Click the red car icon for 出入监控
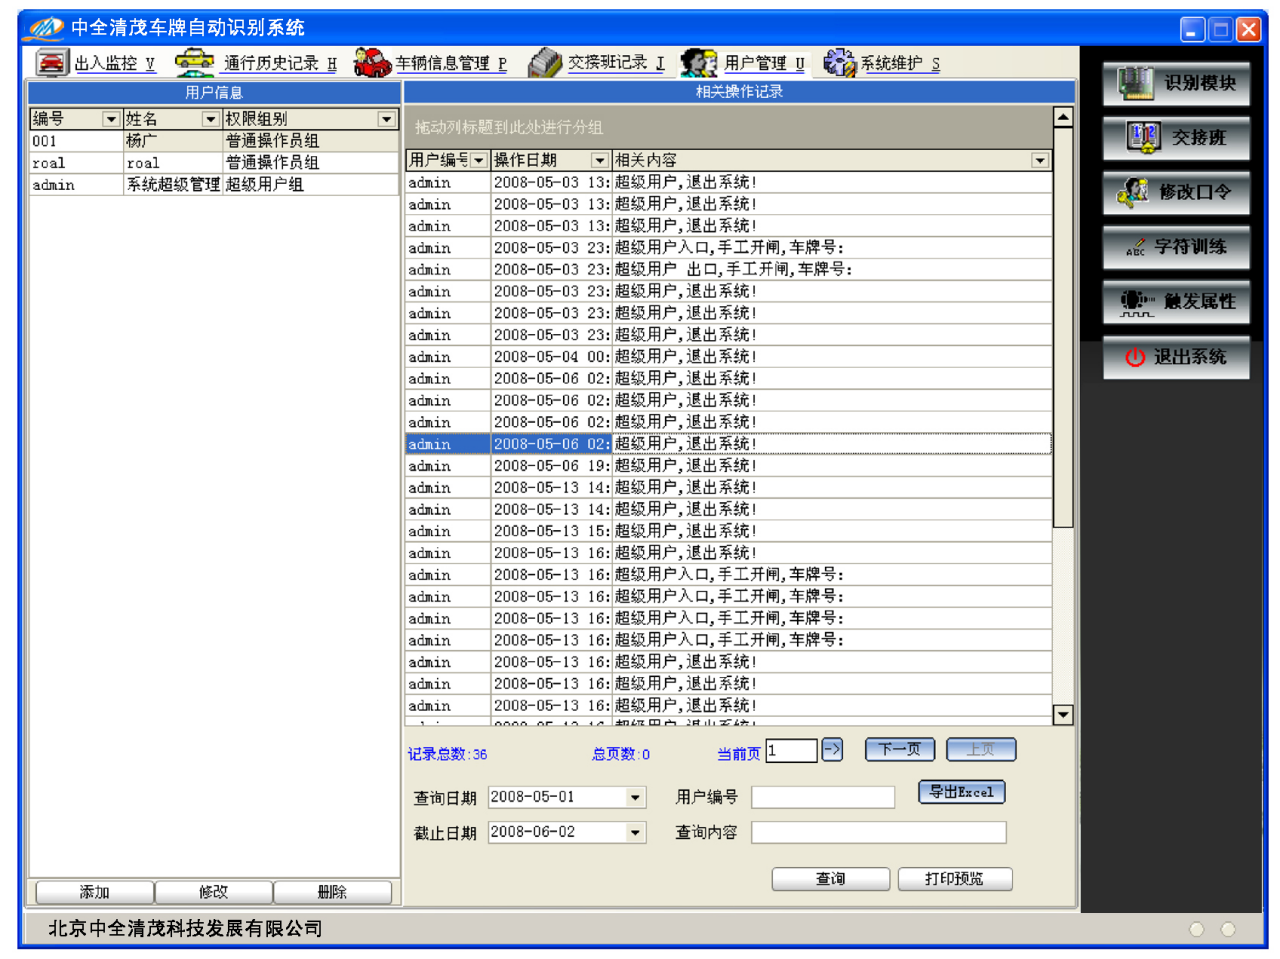The height and width of the screenshot is (959, 1280). click(52, 63)
